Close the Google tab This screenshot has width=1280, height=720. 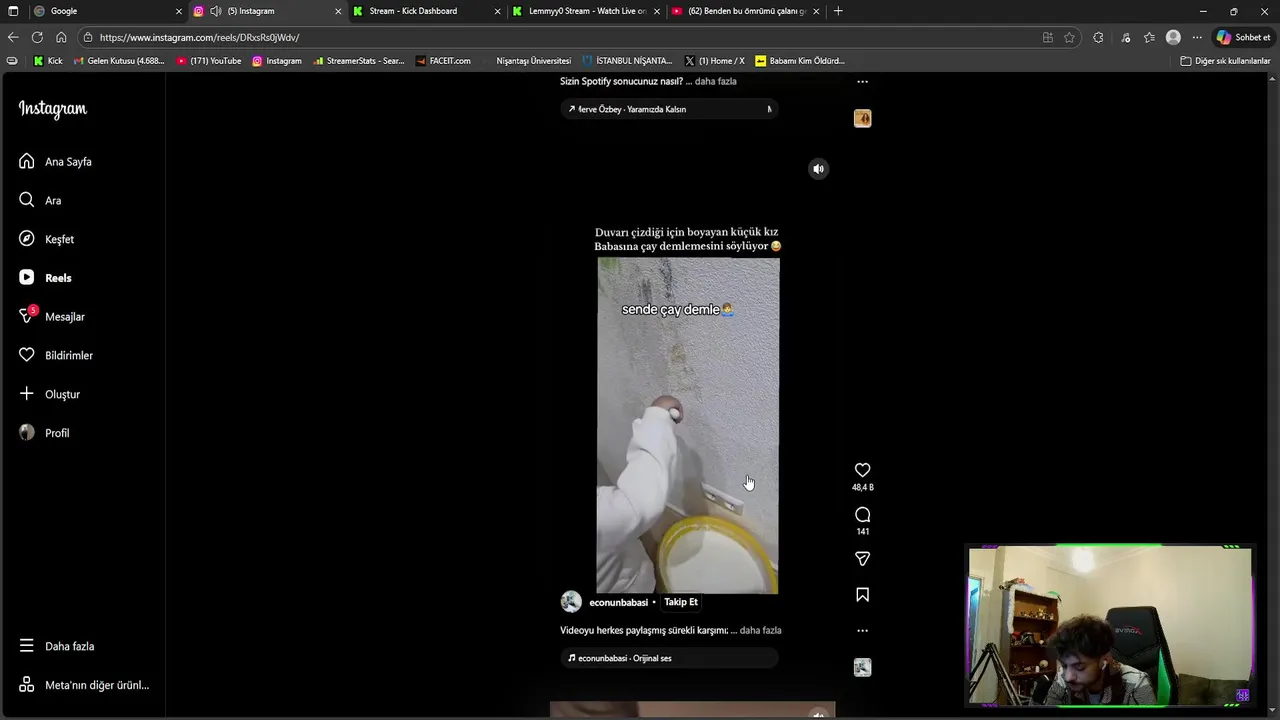coord(179,11)
